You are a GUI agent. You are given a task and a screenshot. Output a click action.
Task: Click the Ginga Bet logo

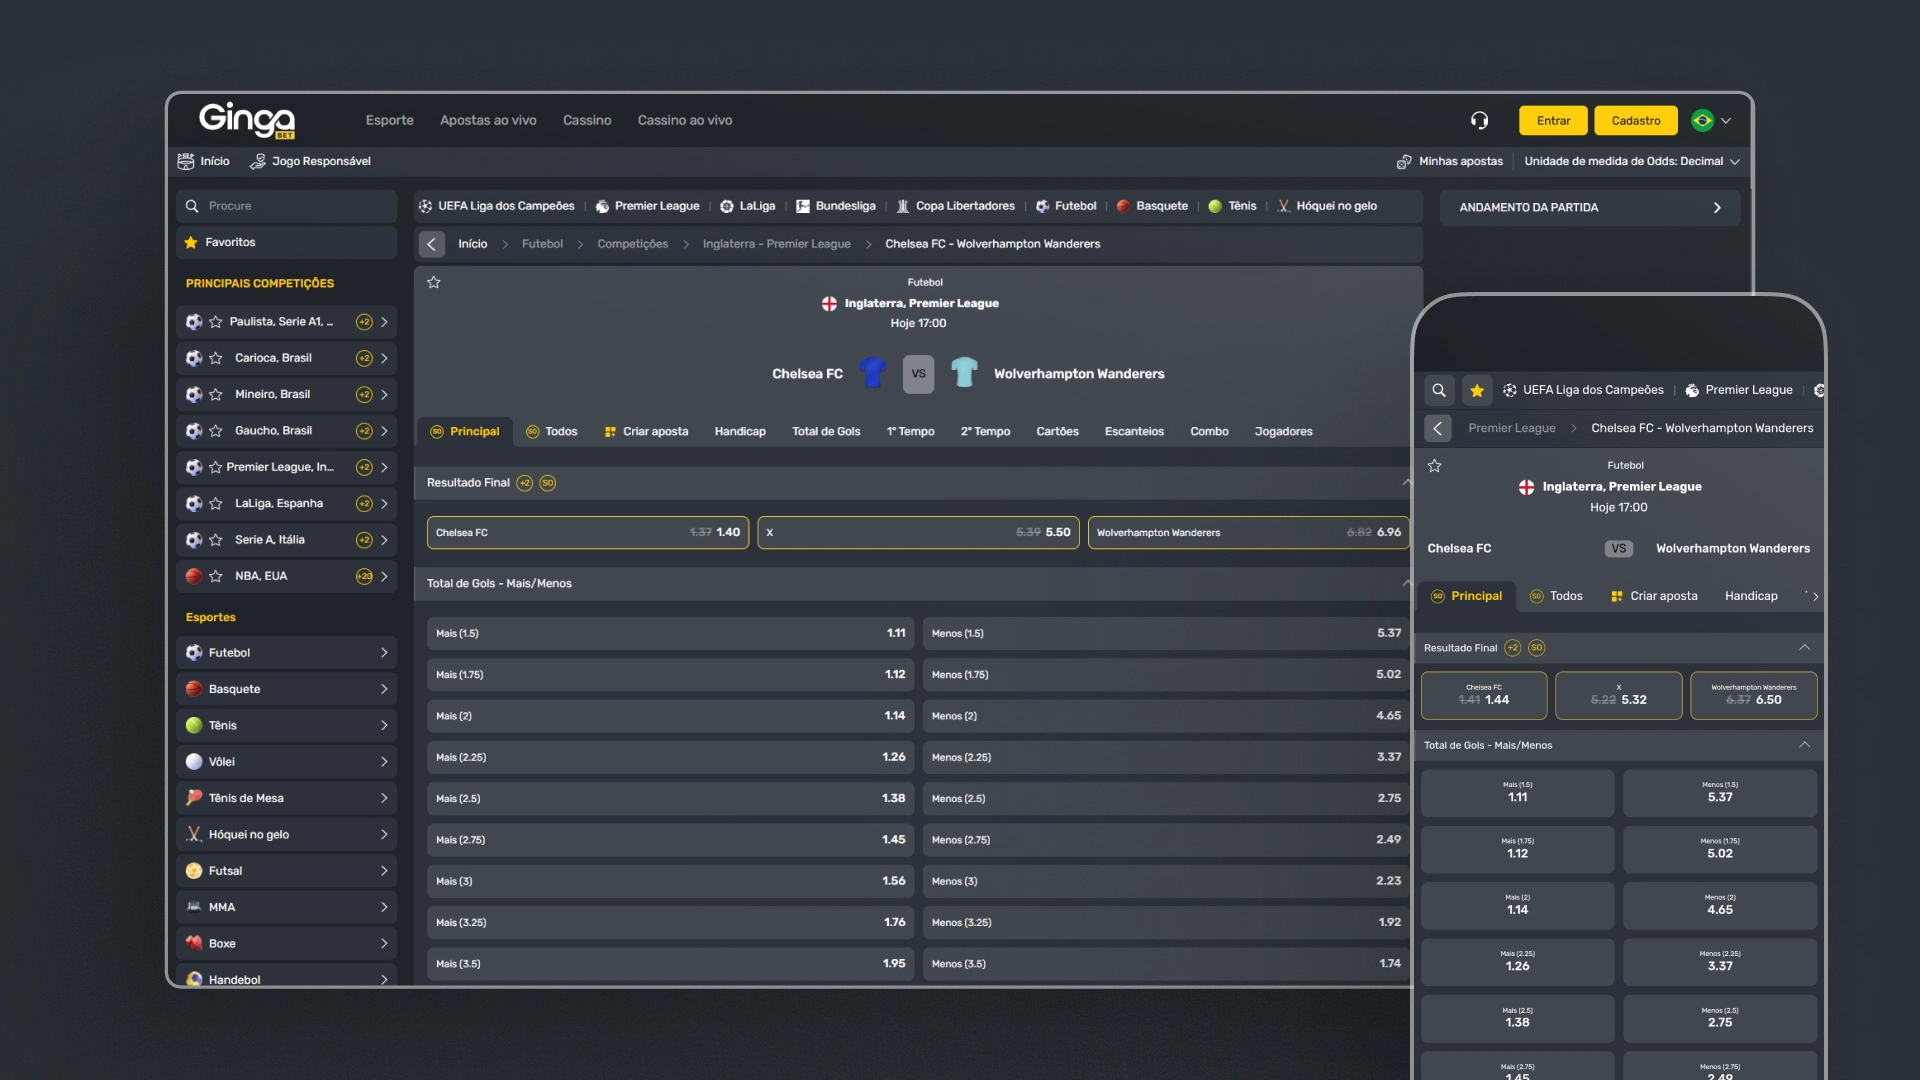tap(247, 120)
